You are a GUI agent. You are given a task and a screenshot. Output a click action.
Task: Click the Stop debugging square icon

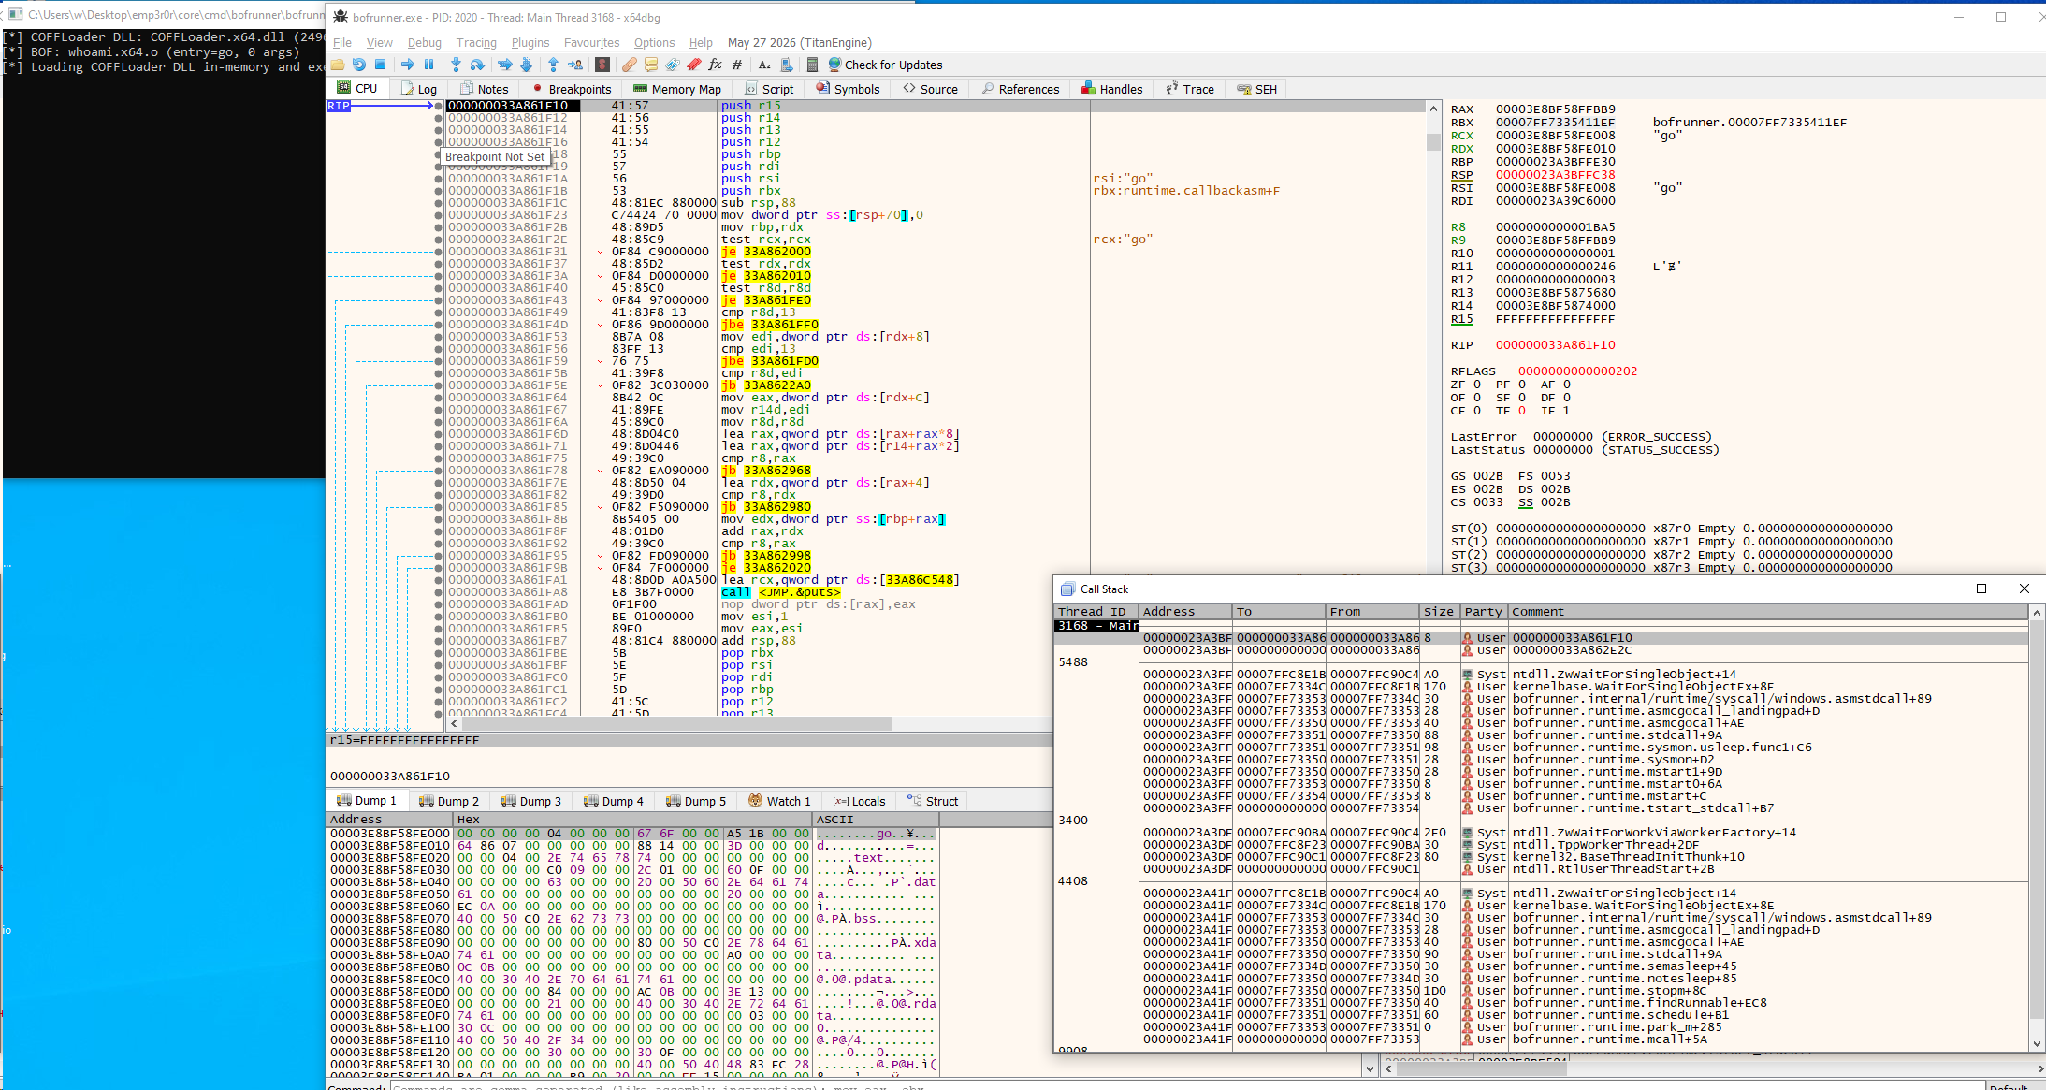380,64
